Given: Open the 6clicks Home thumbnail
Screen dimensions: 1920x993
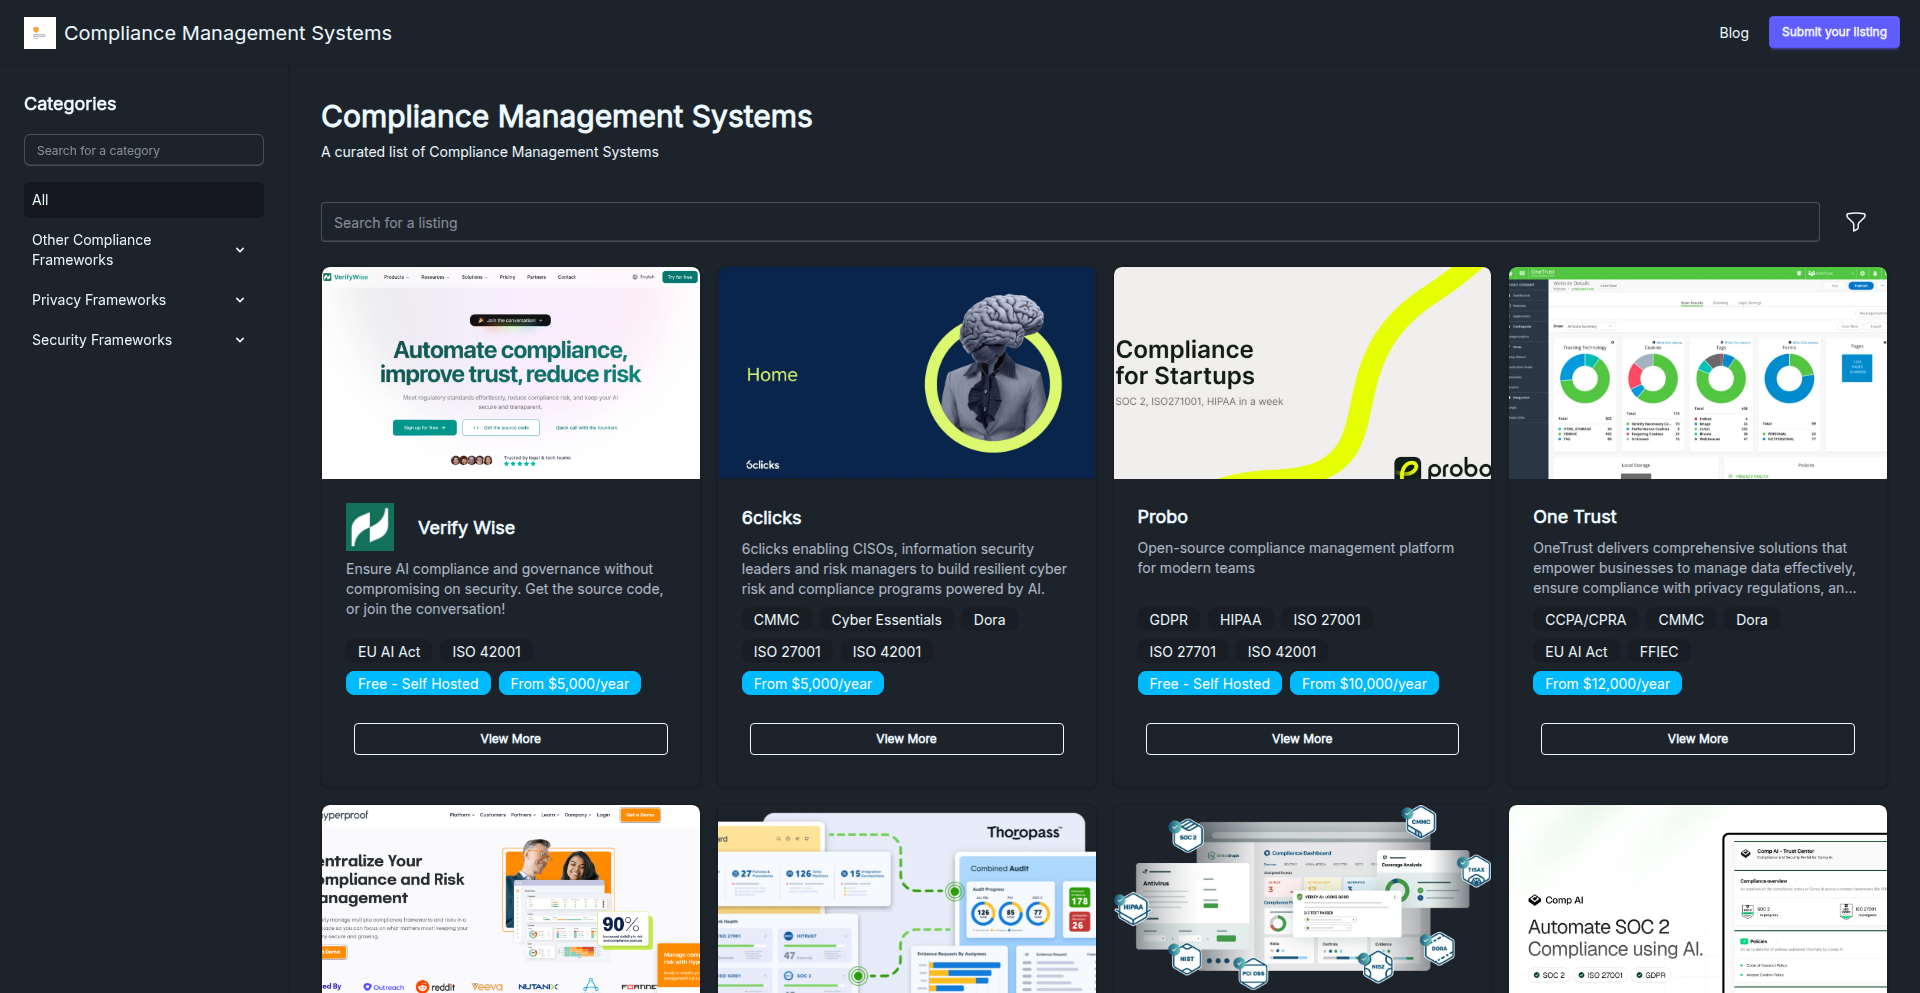Looking at the screenshot, I should 907,373.
